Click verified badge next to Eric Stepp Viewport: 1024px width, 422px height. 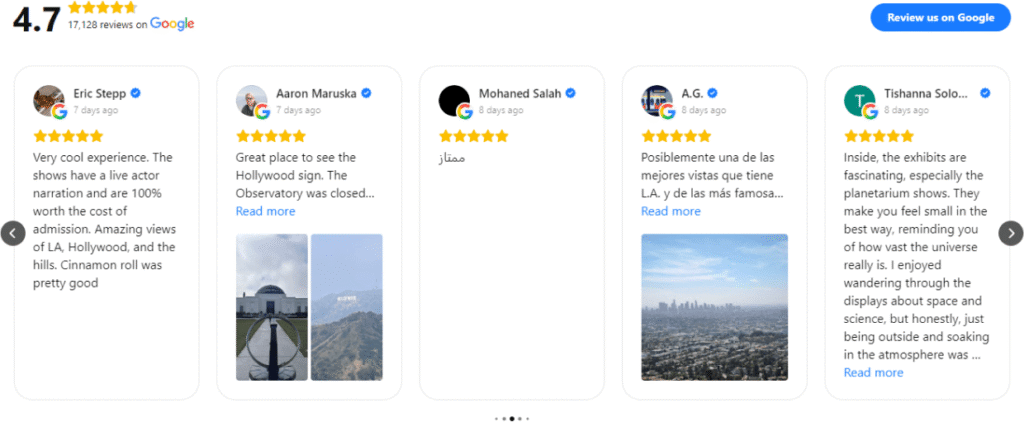(135, 93)
